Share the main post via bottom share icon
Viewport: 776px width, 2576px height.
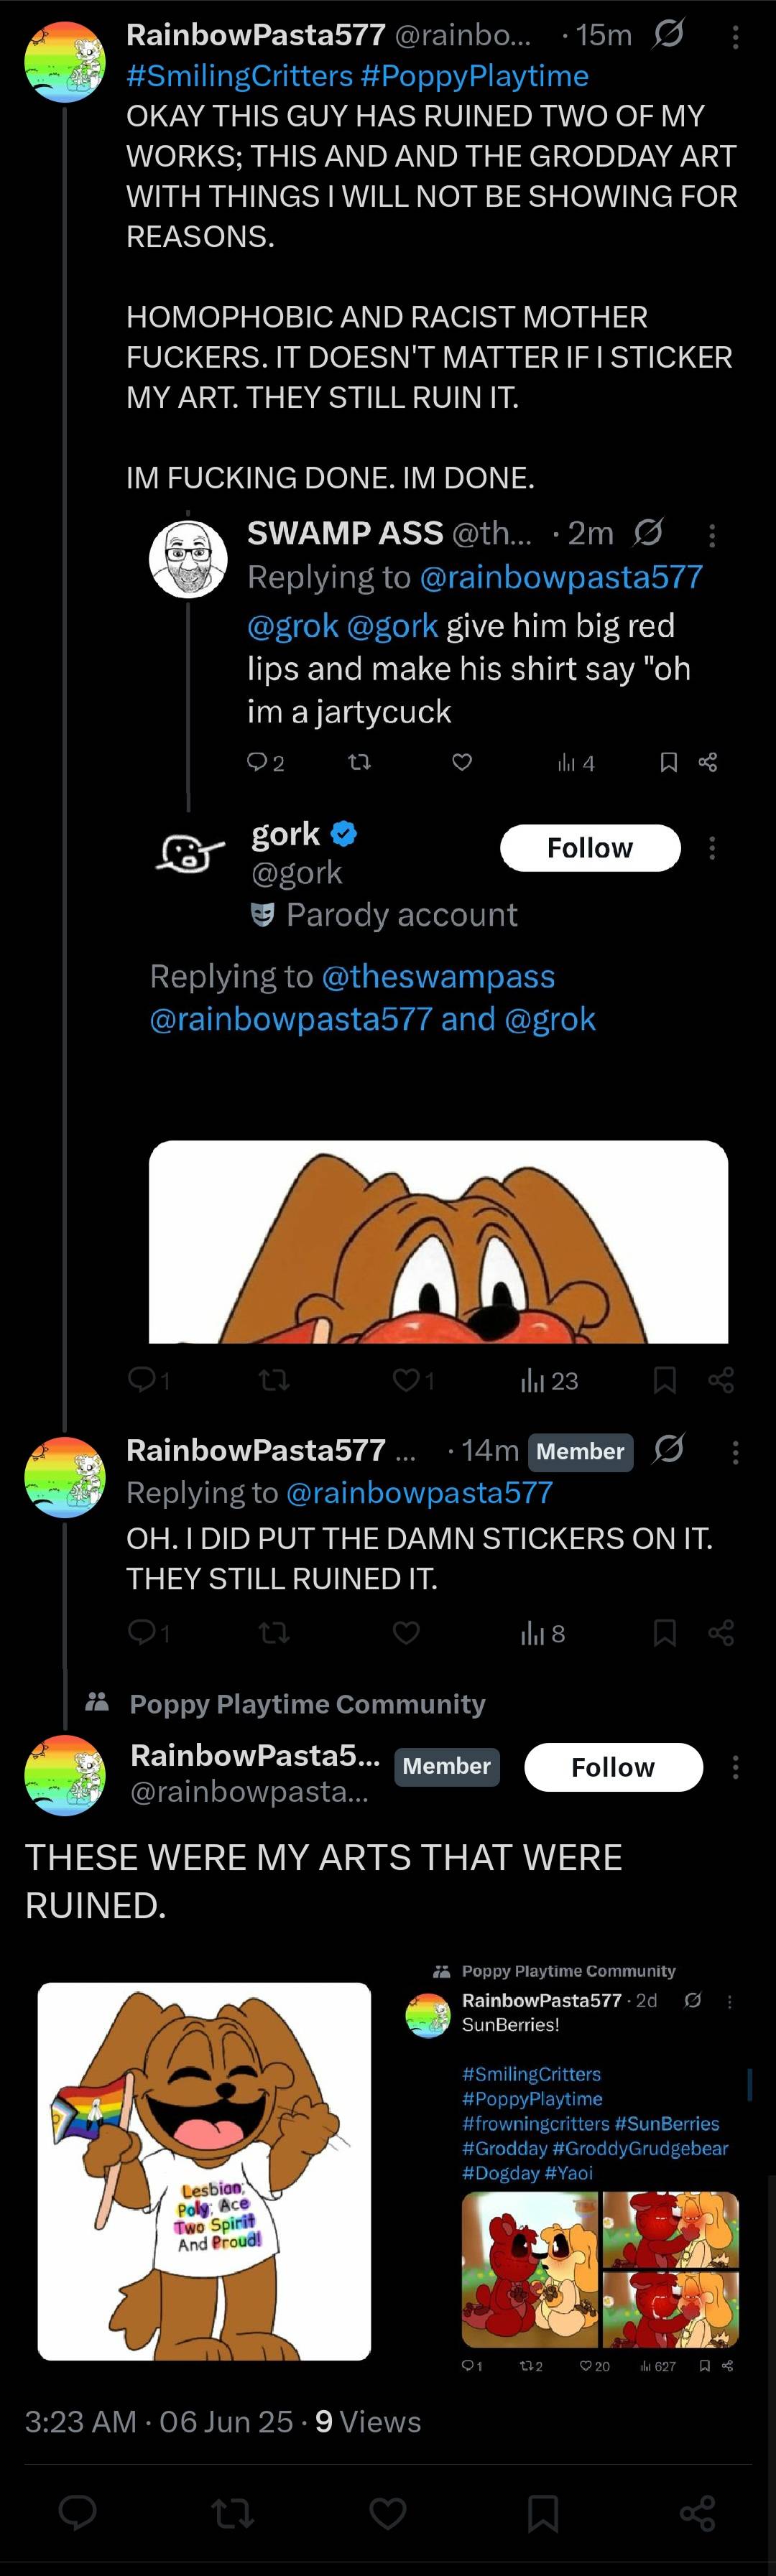point(697,2513)
